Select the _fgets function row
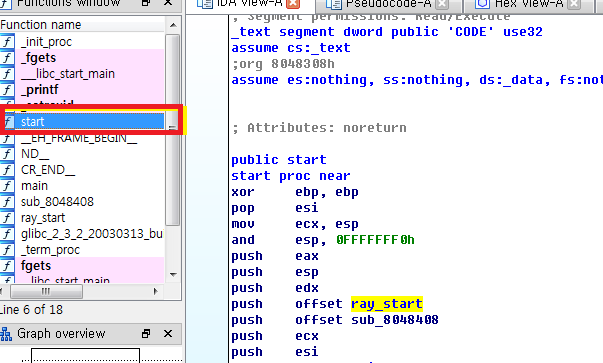This screenshot has height=363, width=603. click(82, 57)
